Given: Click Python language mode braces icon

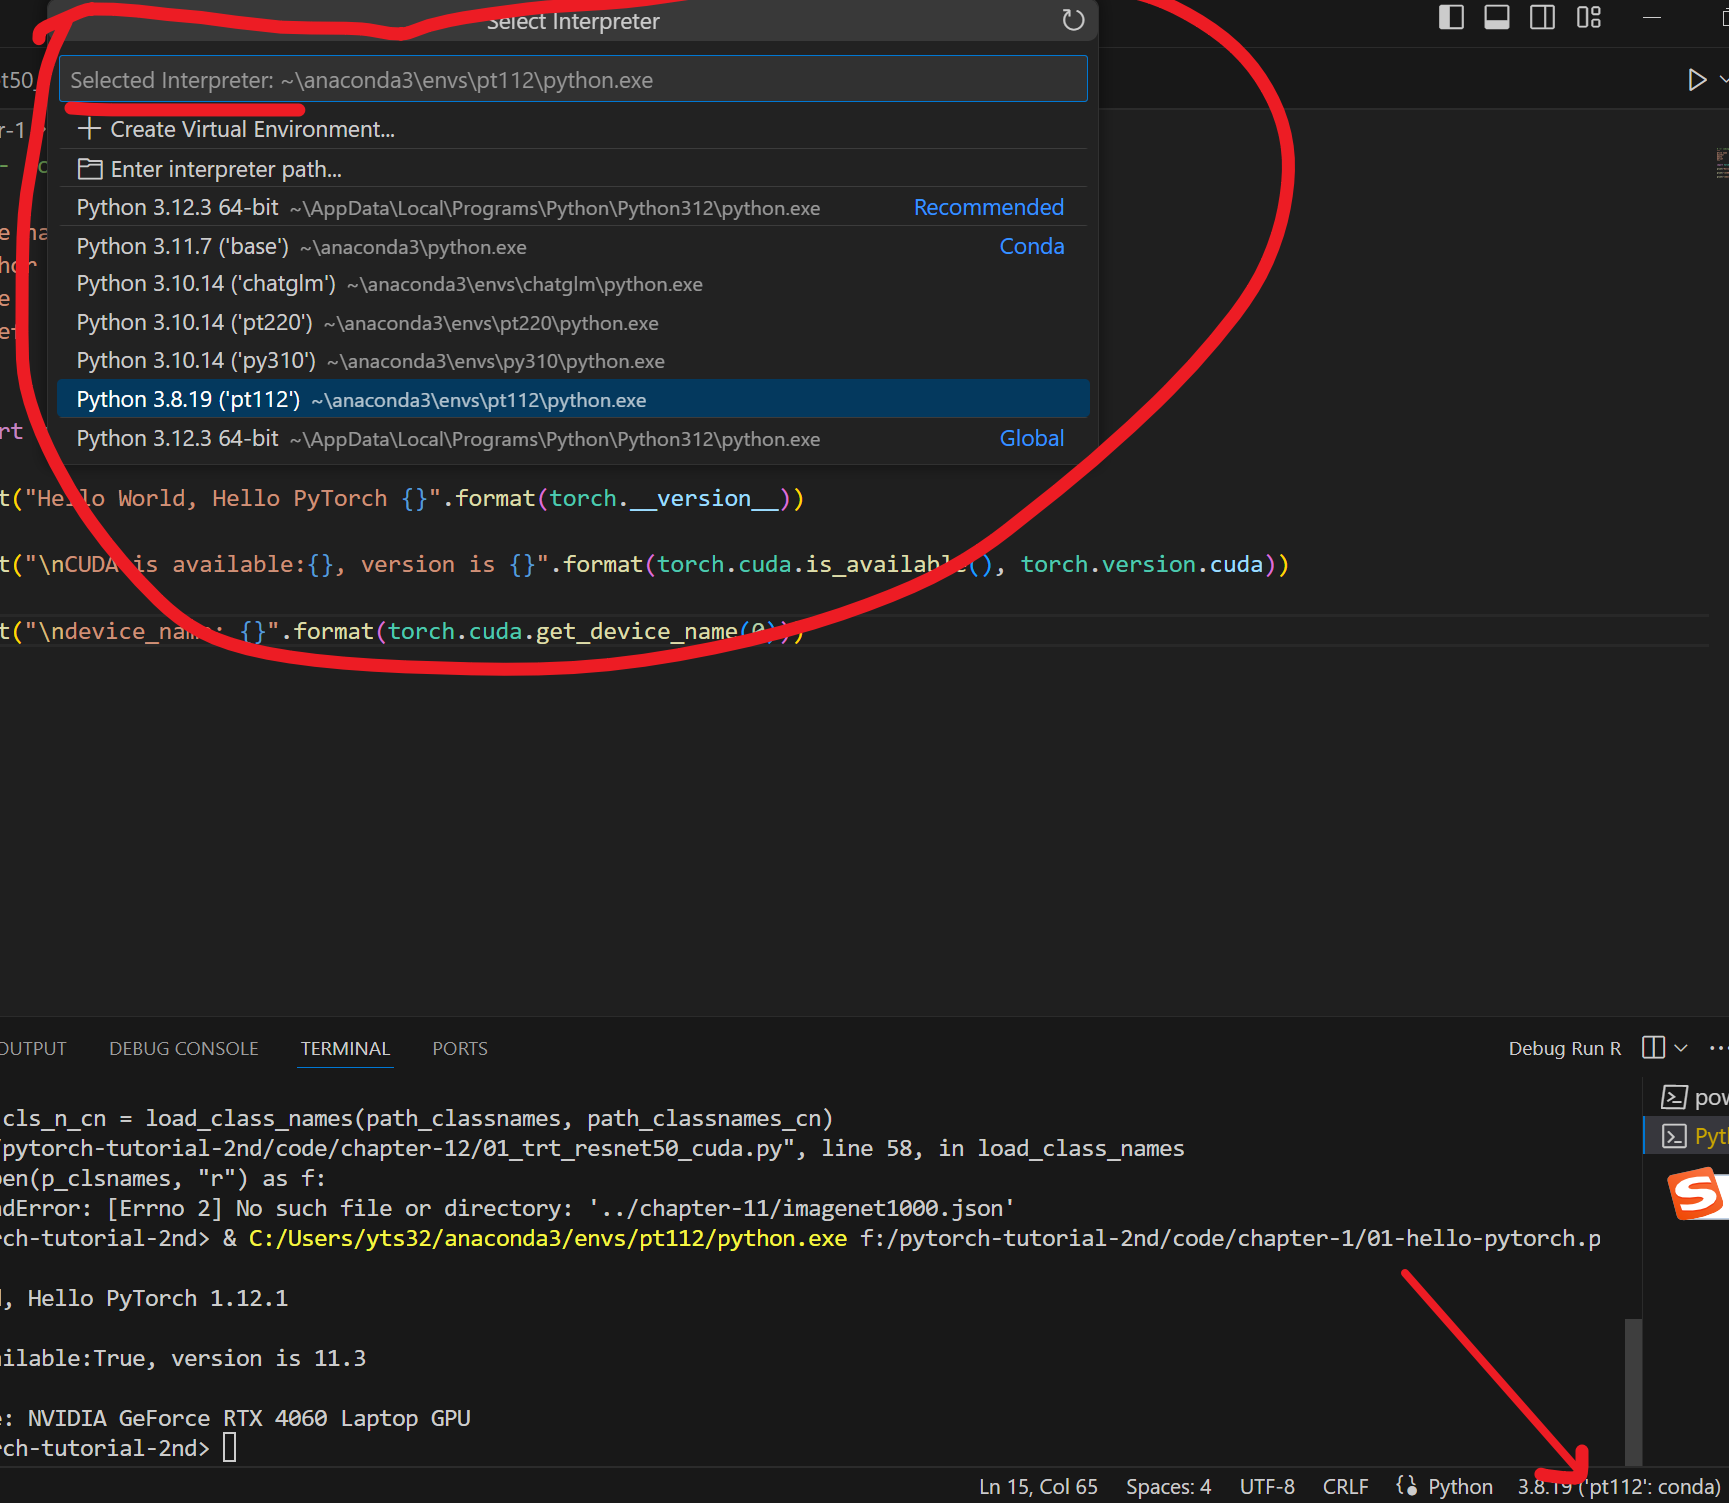Looking at the screenshot, I should (x=1407, y=1486).
